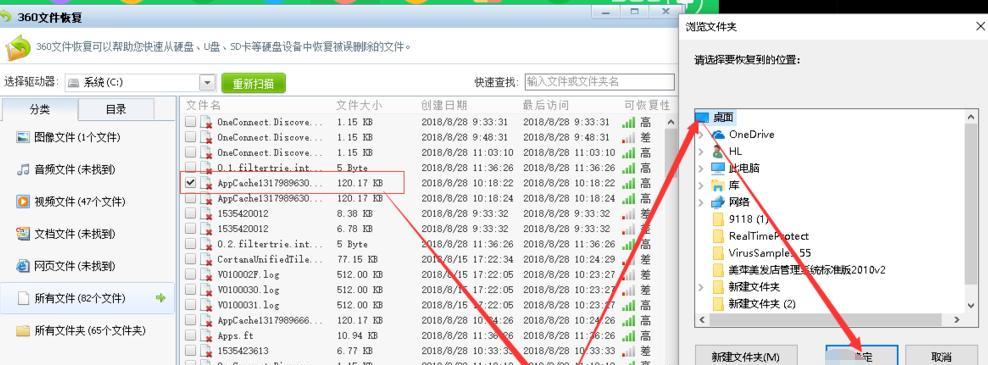988x365 pixels.
Task: Click the 可恢复性 column header
Action: click(x=647, y=105)
